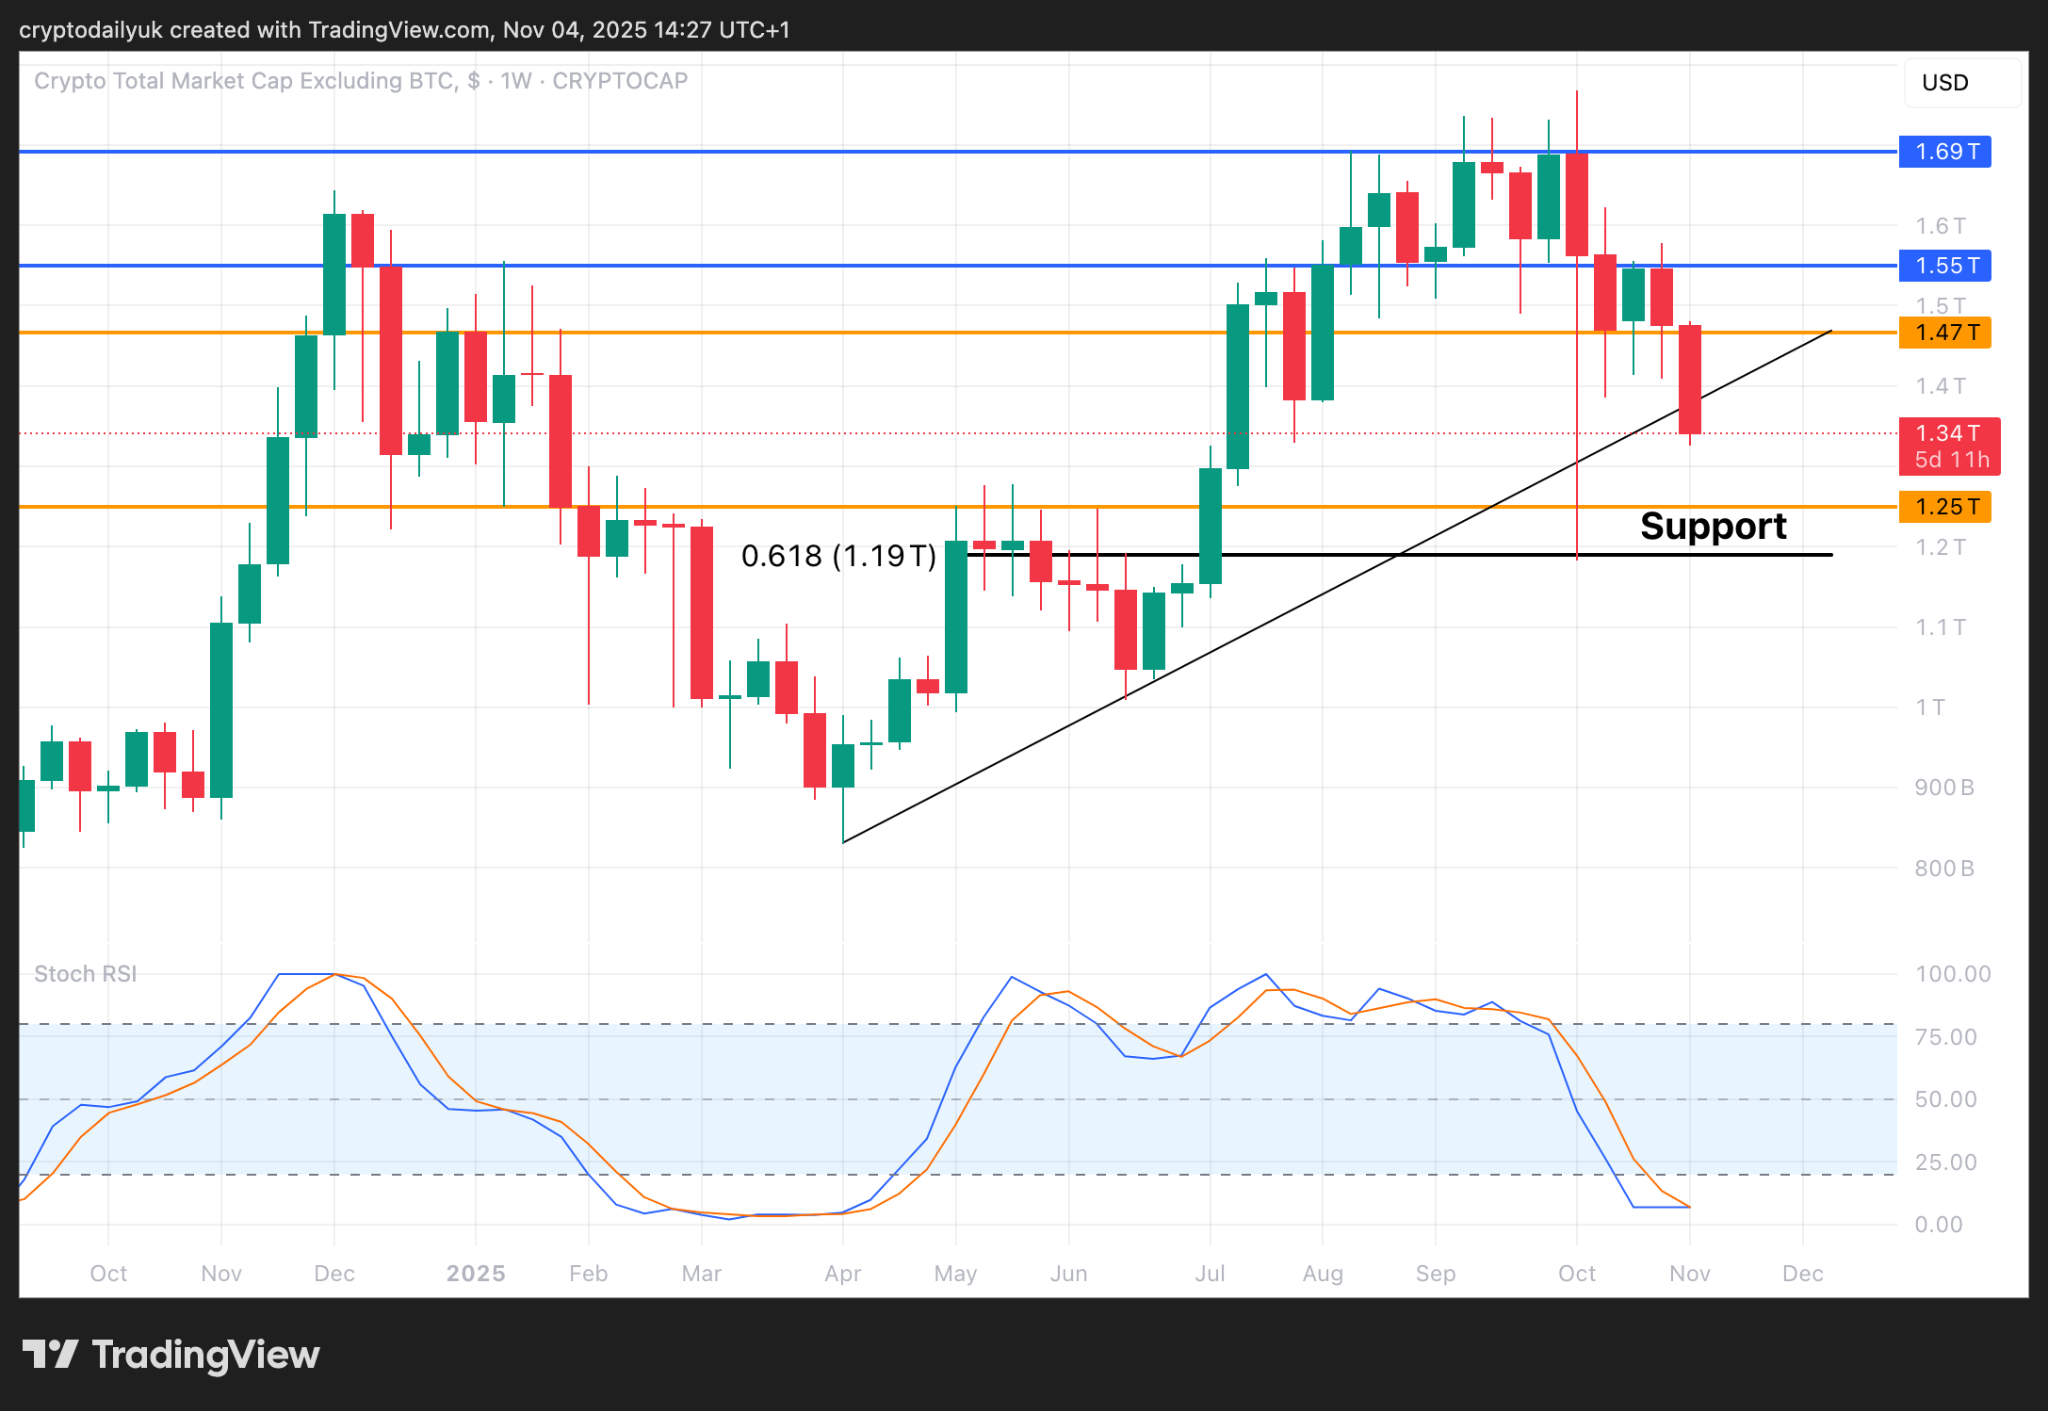Select the 0.618 (1.19 T) Fibonacci label
Image resolution: width=2048 pixels, height=1411 pixels.
(838, 556)
